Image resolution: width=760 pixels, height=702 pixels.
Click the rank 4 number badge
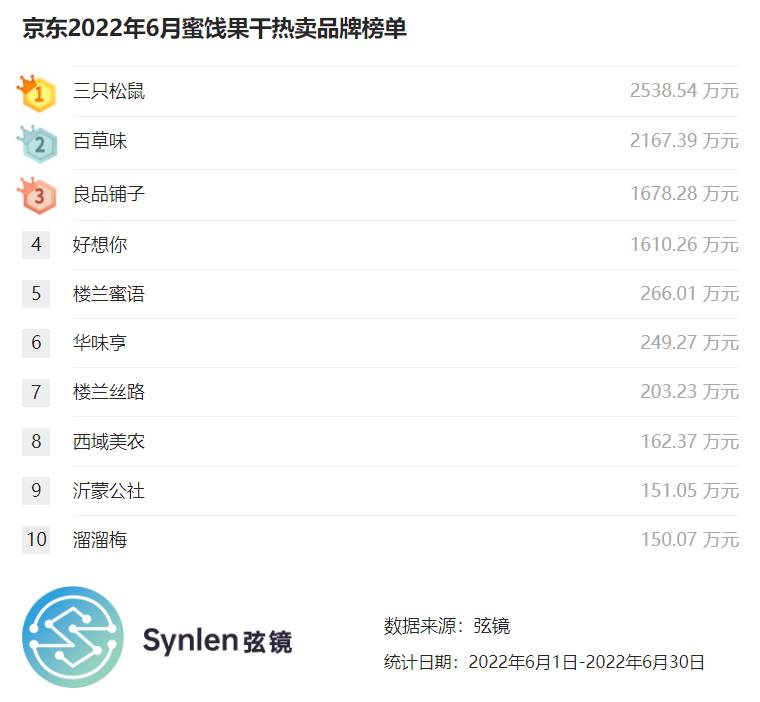tap(36, 244)
